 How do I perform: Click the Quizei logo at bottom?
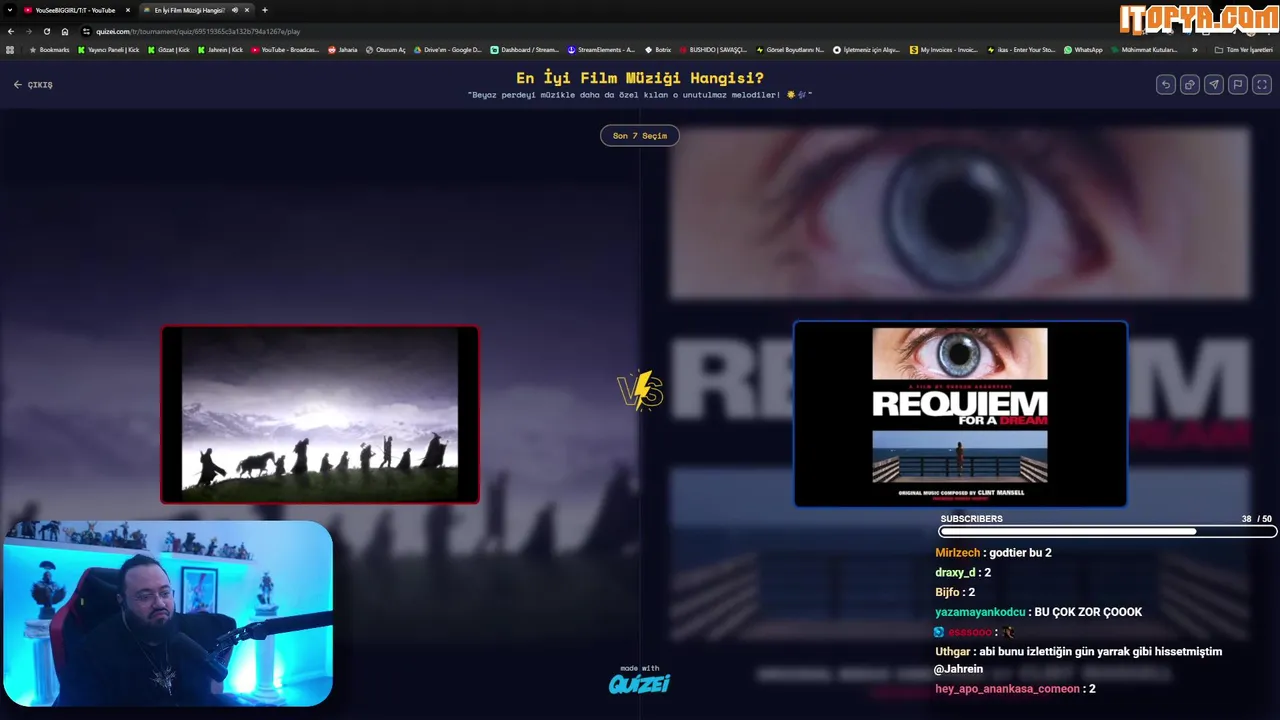click(x=640, y=683)
